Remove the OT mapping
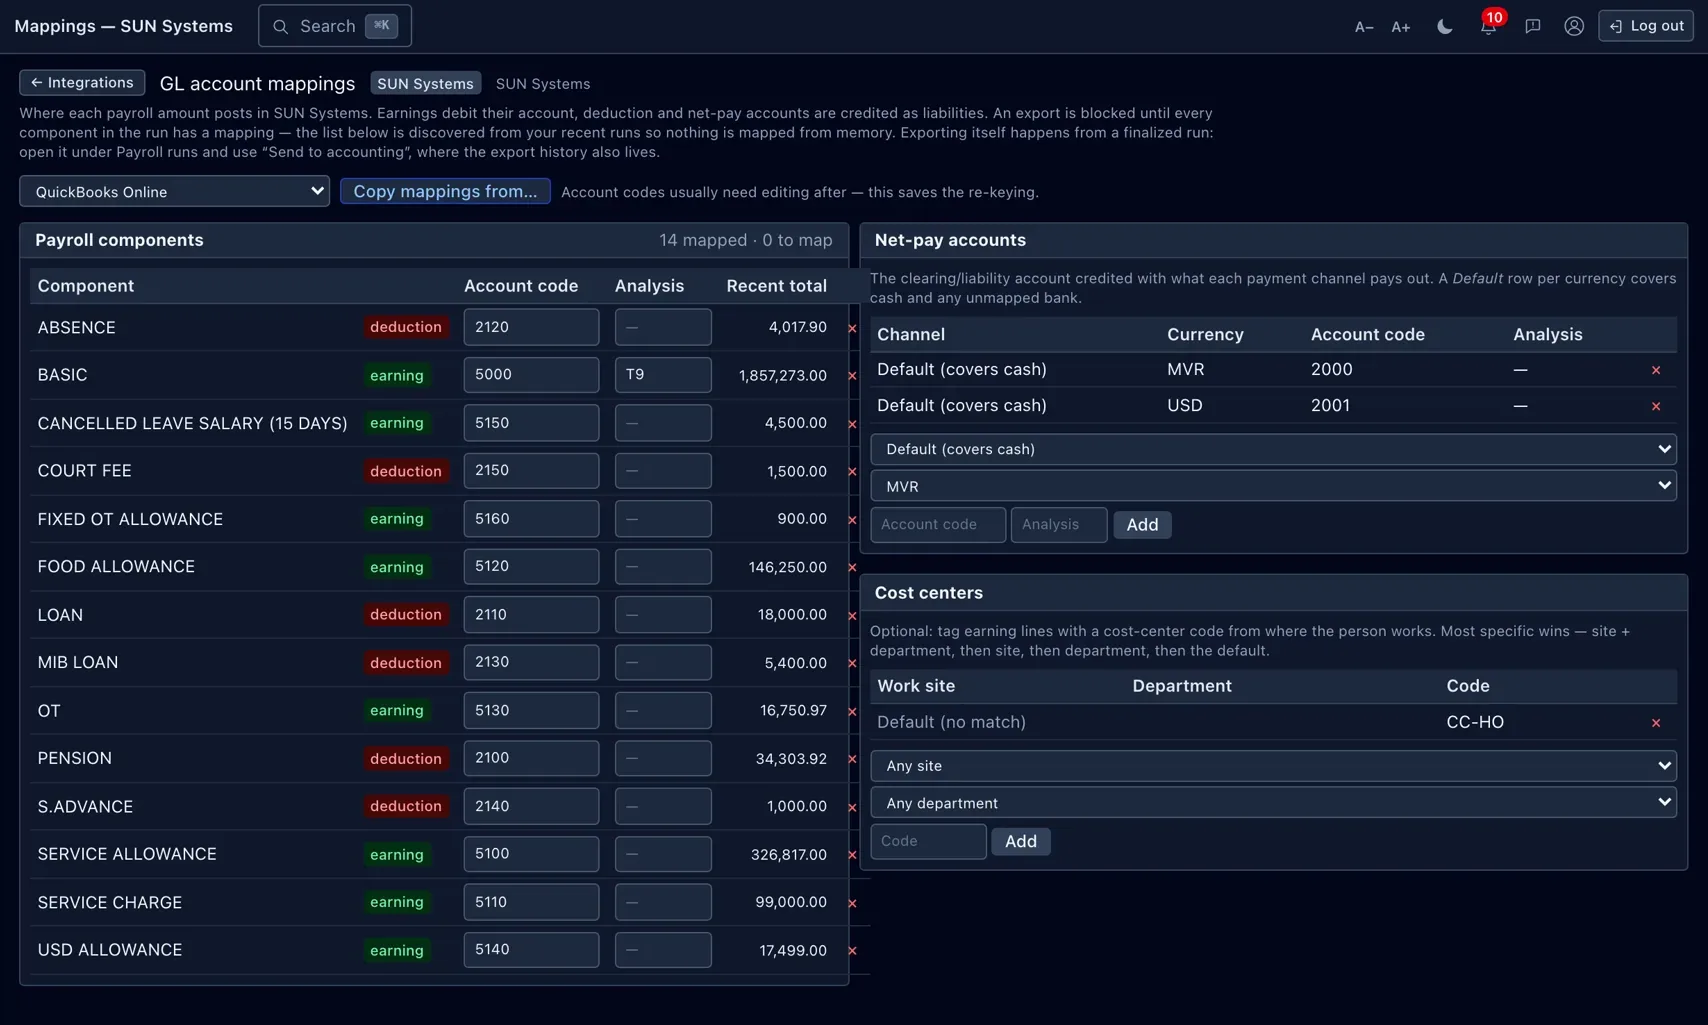 point(852,712)
